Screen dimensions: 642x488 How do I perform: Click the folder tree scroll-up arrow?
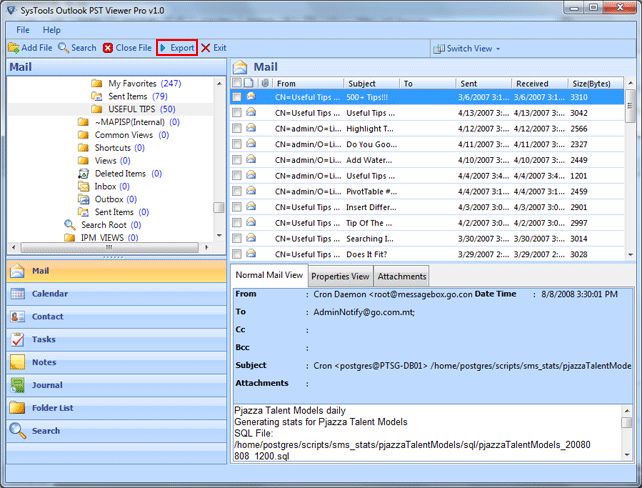pyautogui.click(x=219, y=84)
